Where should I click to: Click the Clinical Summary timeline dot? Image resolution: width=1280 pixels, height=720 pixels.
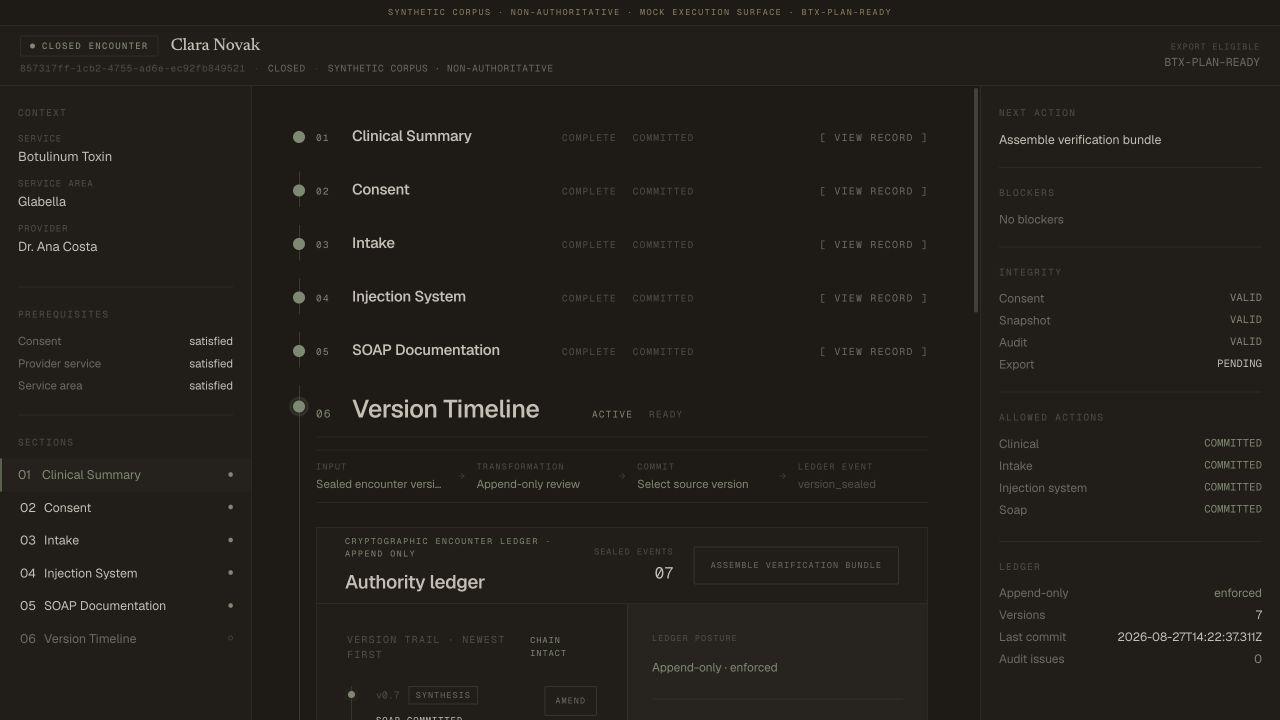click(x=299, y=137)
